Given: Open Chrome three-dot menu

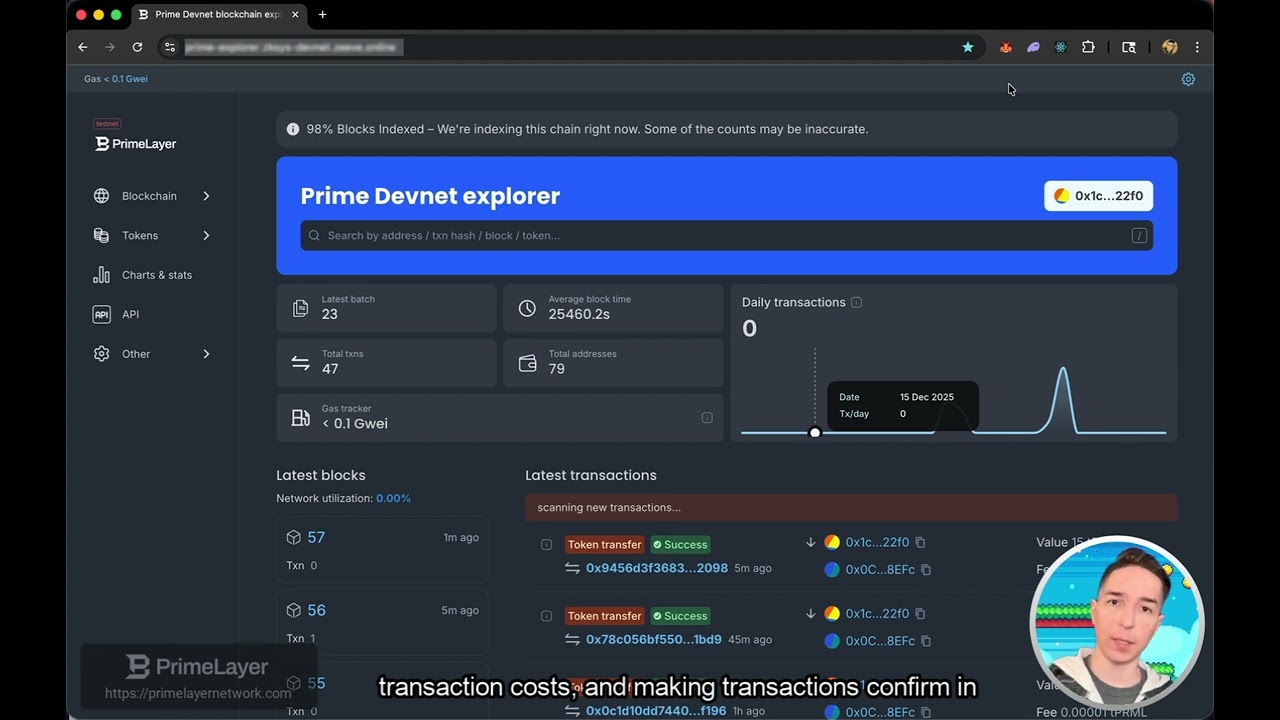Looking at the screenshot, I should click(1197, 47).
